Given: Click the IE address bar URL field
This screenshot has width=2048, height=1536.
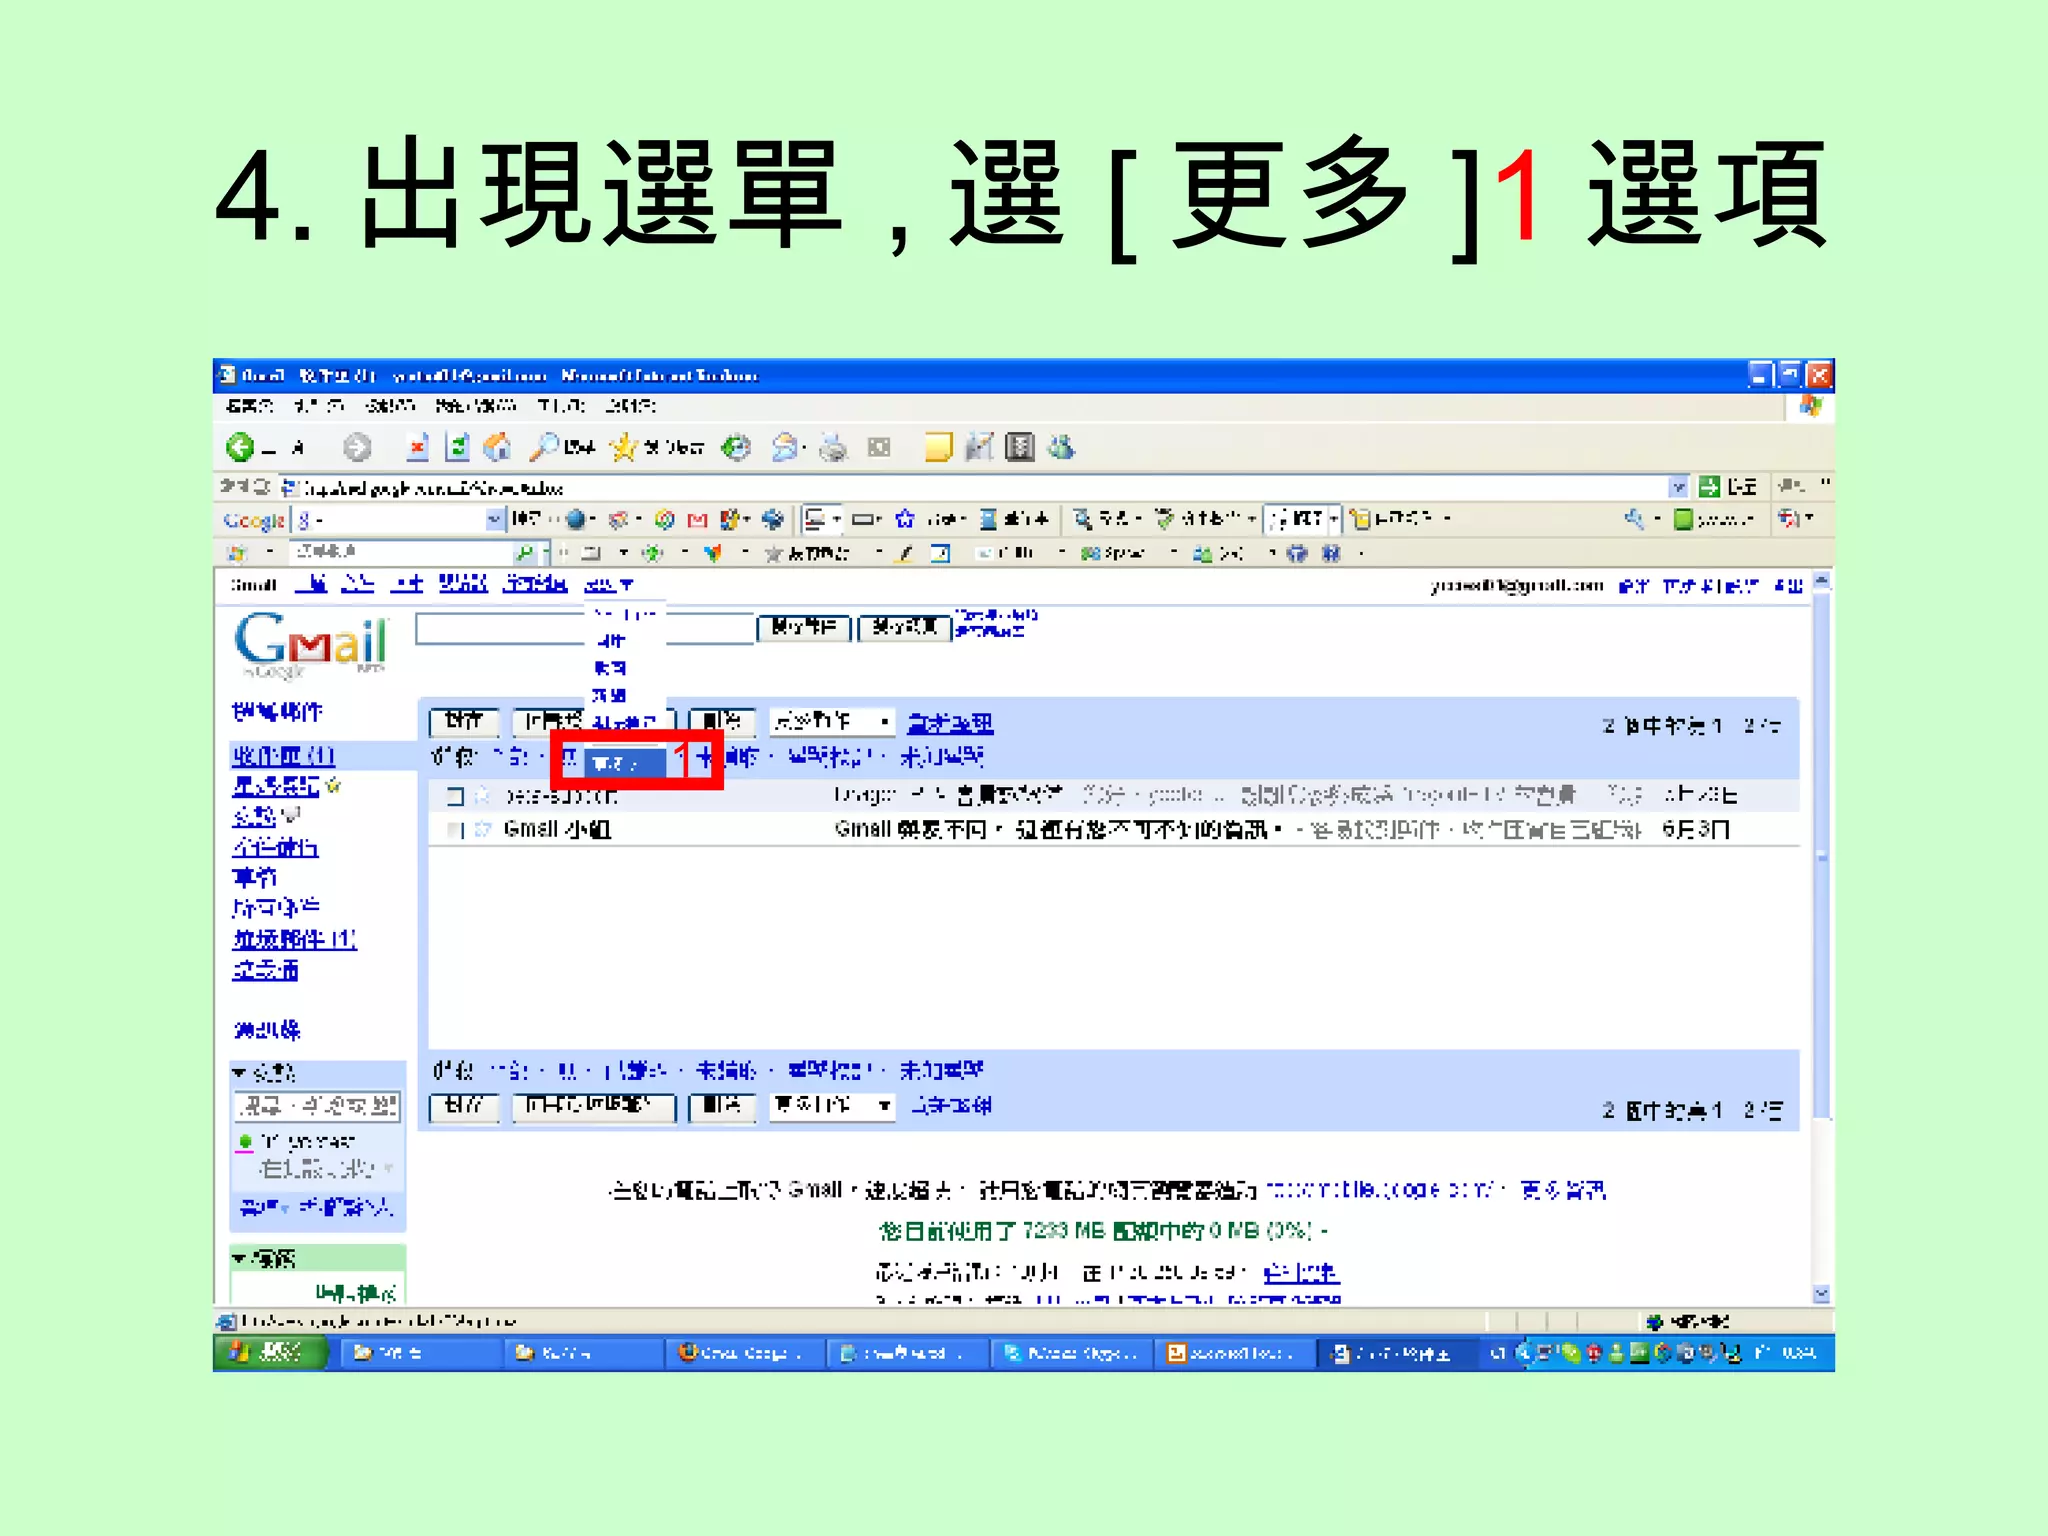Looking at the screenshot, I should (x=975, y=487).
